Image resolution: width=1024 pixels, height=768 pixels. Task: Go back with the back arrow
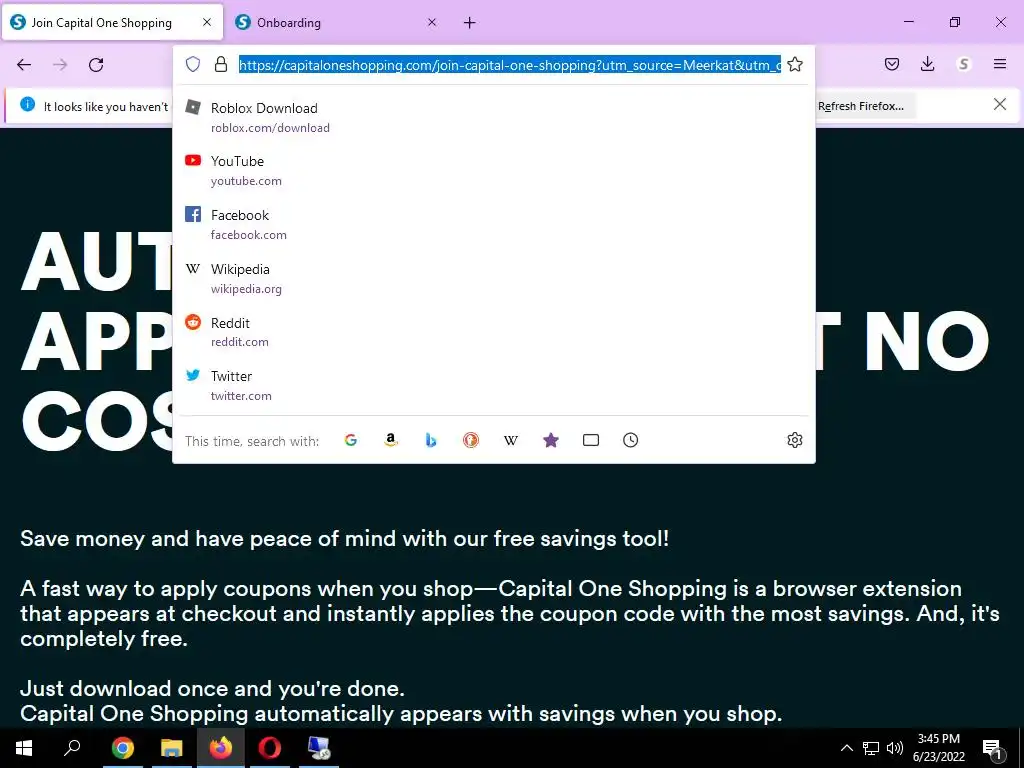24,64
